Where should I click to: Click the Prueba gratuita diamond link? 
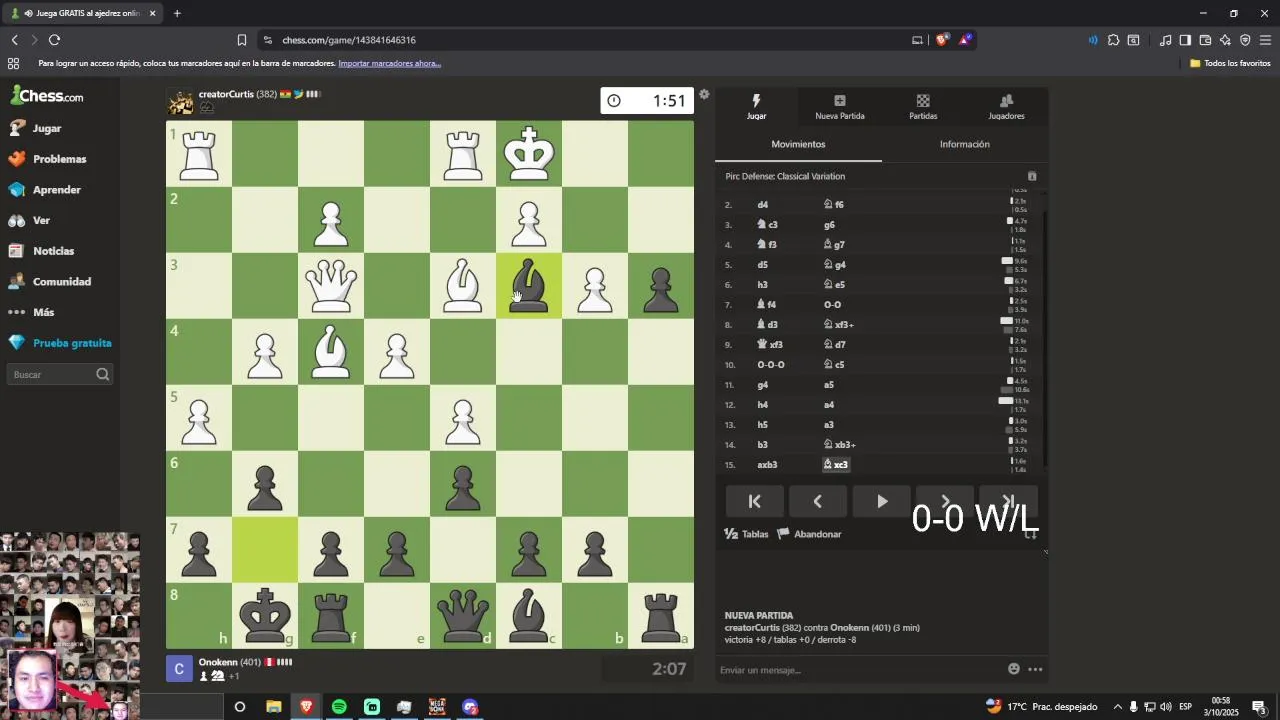(60, 343)
